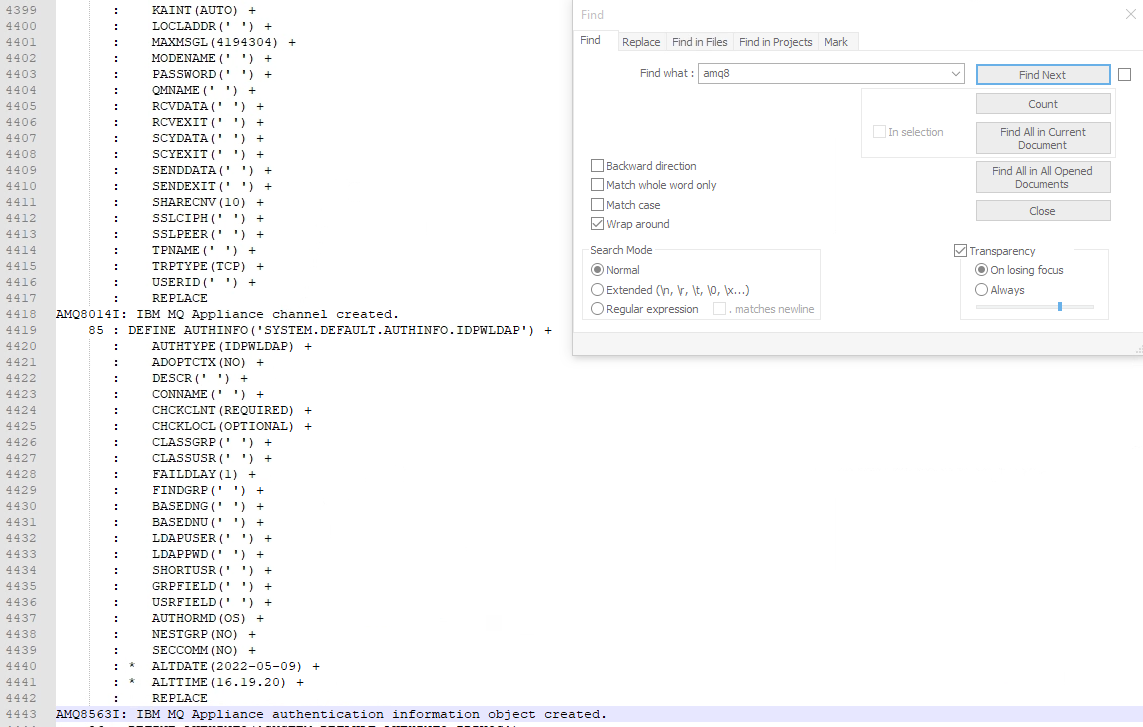Click the TRPTYPE(TCP) line

click(208, 266)
